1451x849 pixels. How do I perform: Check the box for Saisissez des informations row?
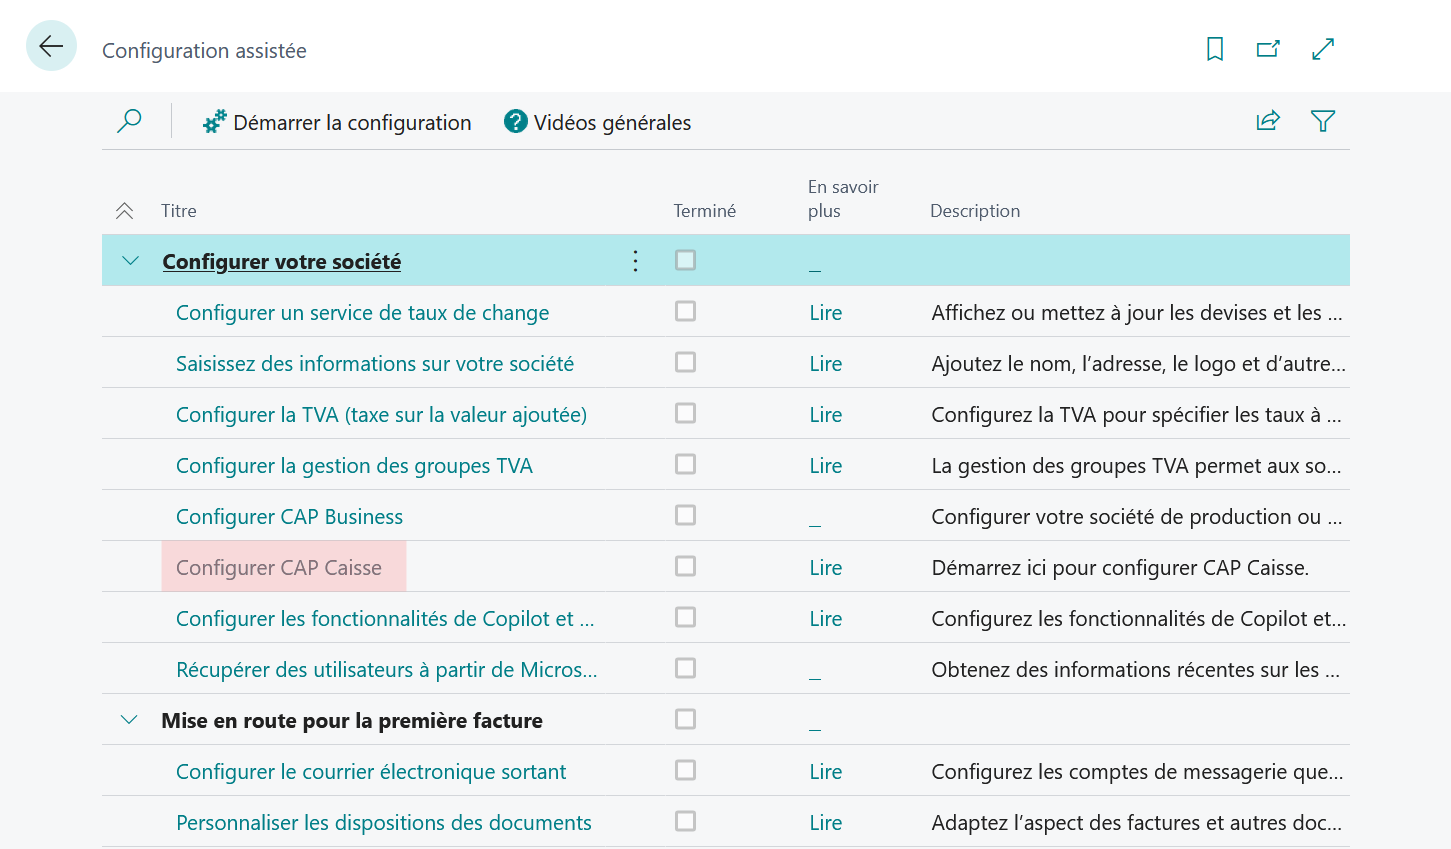(685, 362)
